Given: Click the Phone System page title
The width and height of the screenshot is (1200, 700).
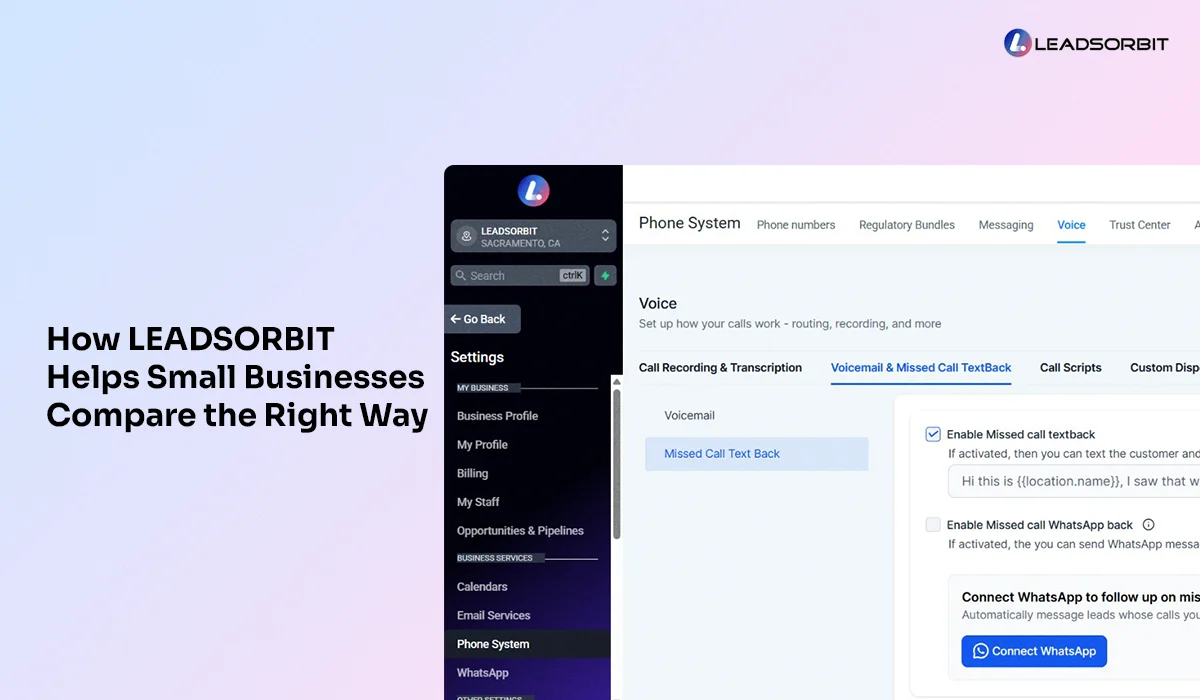Looking at the screenshot, I should tap(689, 223).
